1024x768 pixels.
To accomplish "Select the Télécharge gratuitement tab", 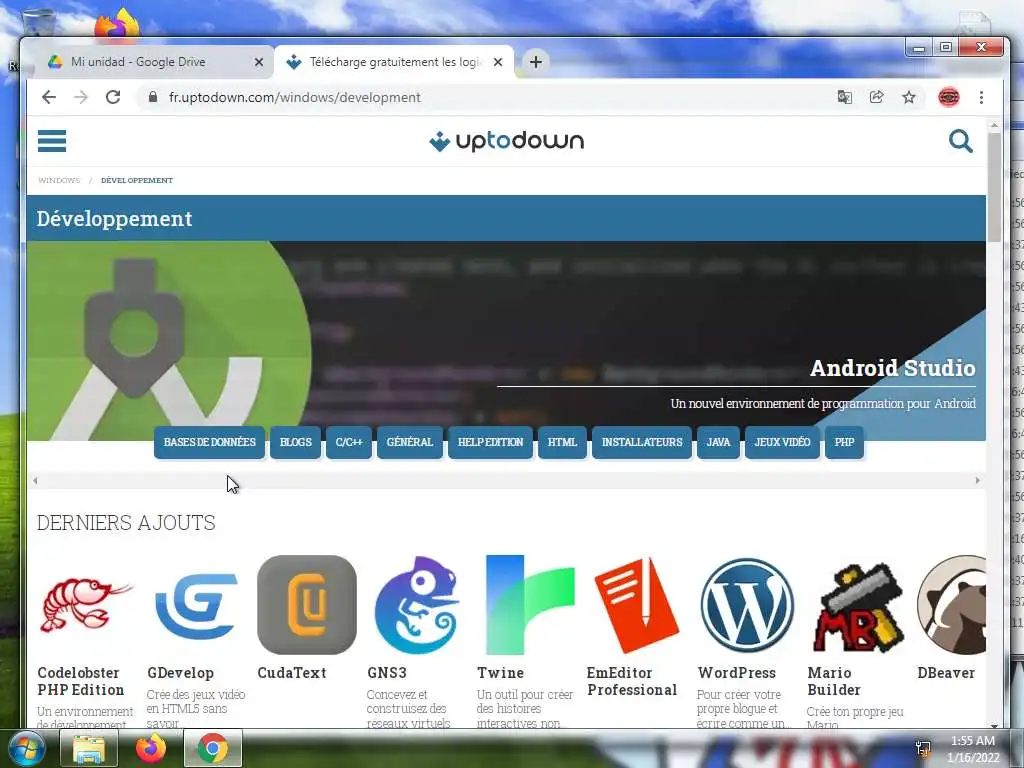I will pos(394,62).
